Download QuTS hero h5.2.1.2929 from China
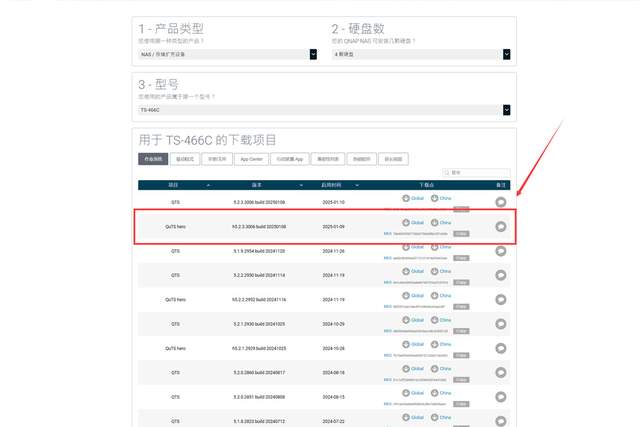 (441, 345)
